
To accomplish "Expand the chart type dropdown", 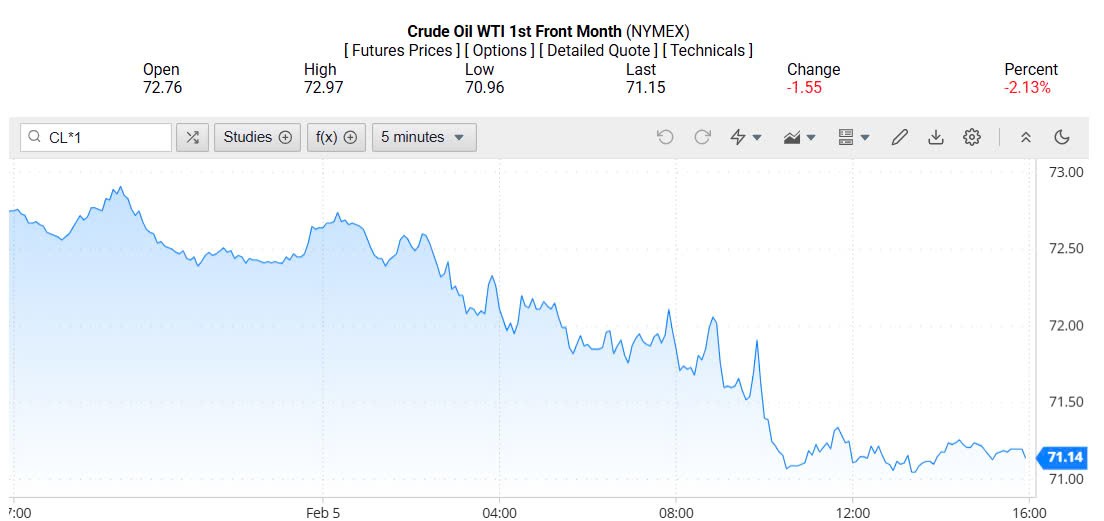I will pos(800,137).
